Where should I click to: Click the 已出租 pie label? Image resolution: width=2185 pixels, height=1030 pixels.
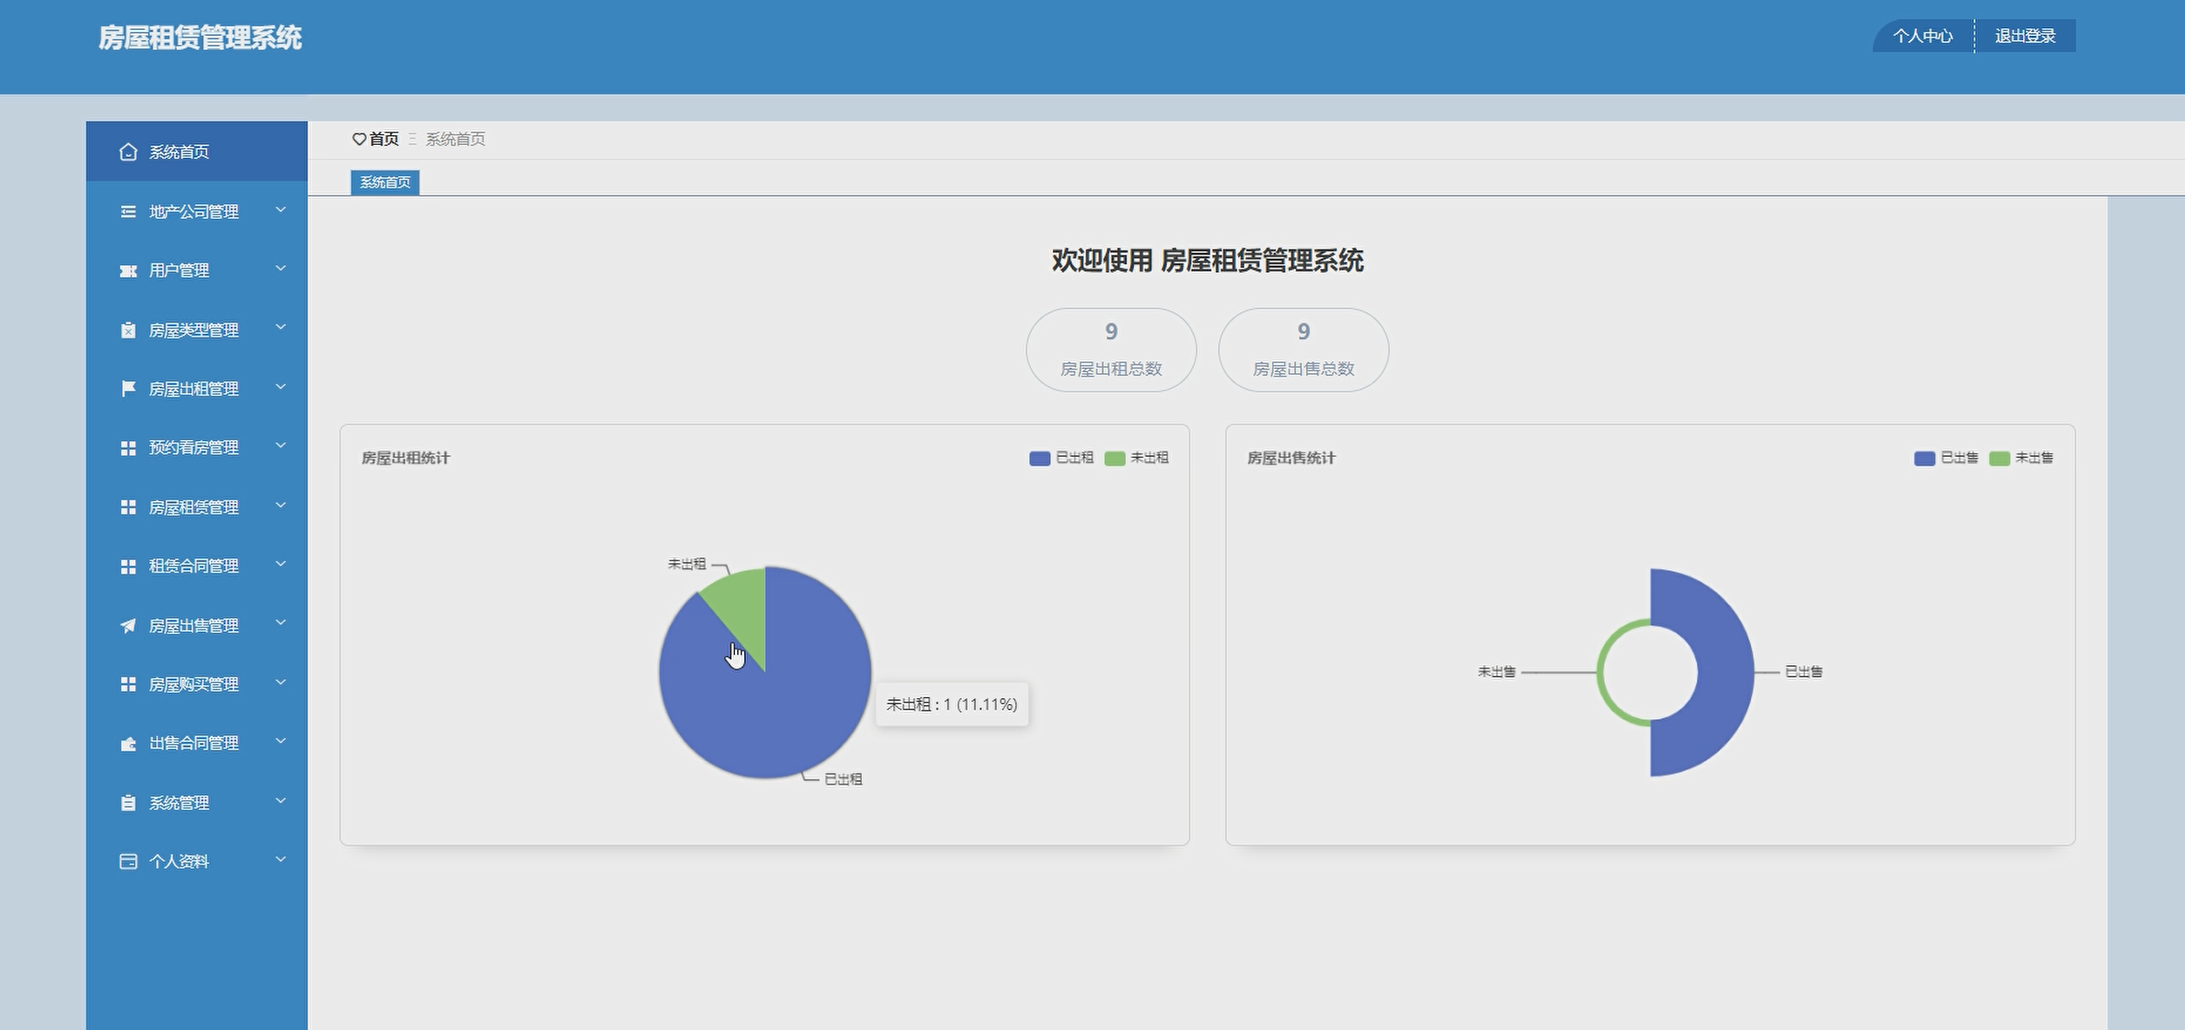843,779
